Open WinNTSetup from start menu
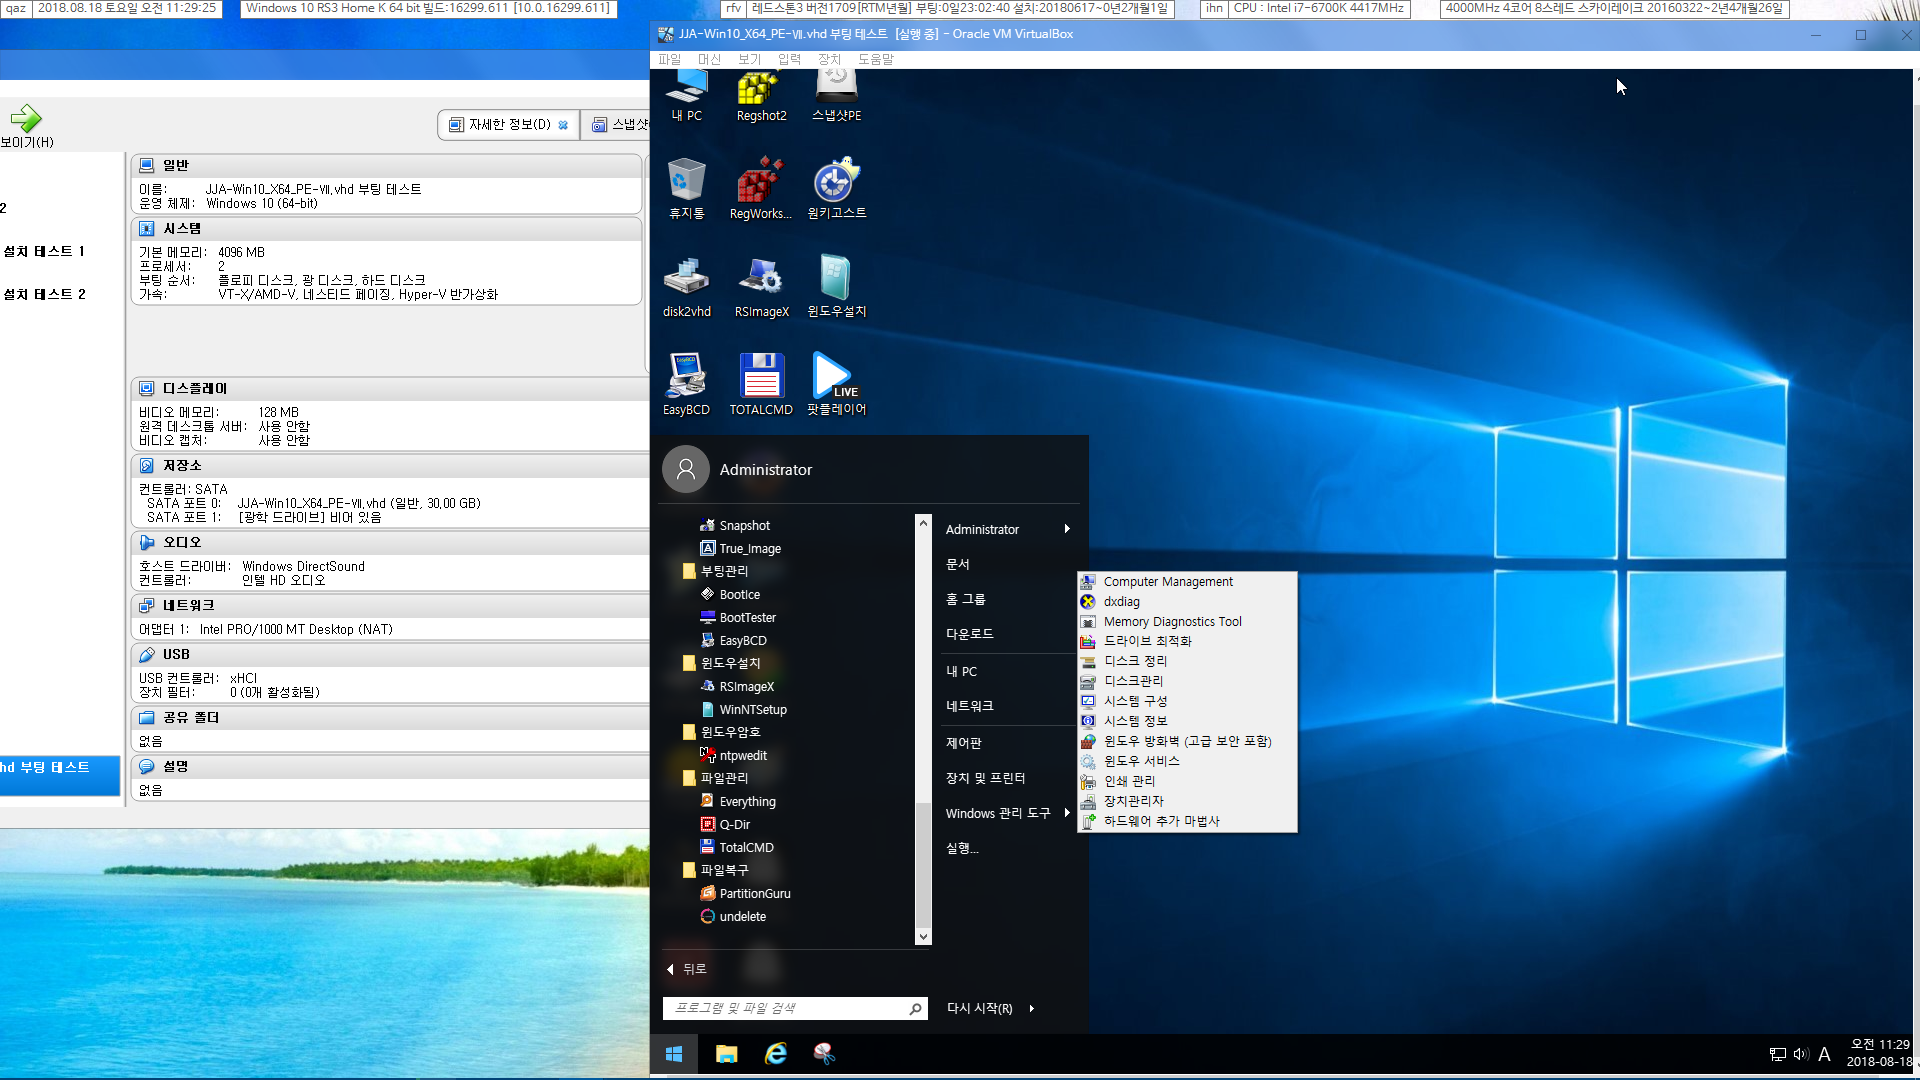Image resolution: width=1920 pixels, height=1080 pixels. click(744, 709)
